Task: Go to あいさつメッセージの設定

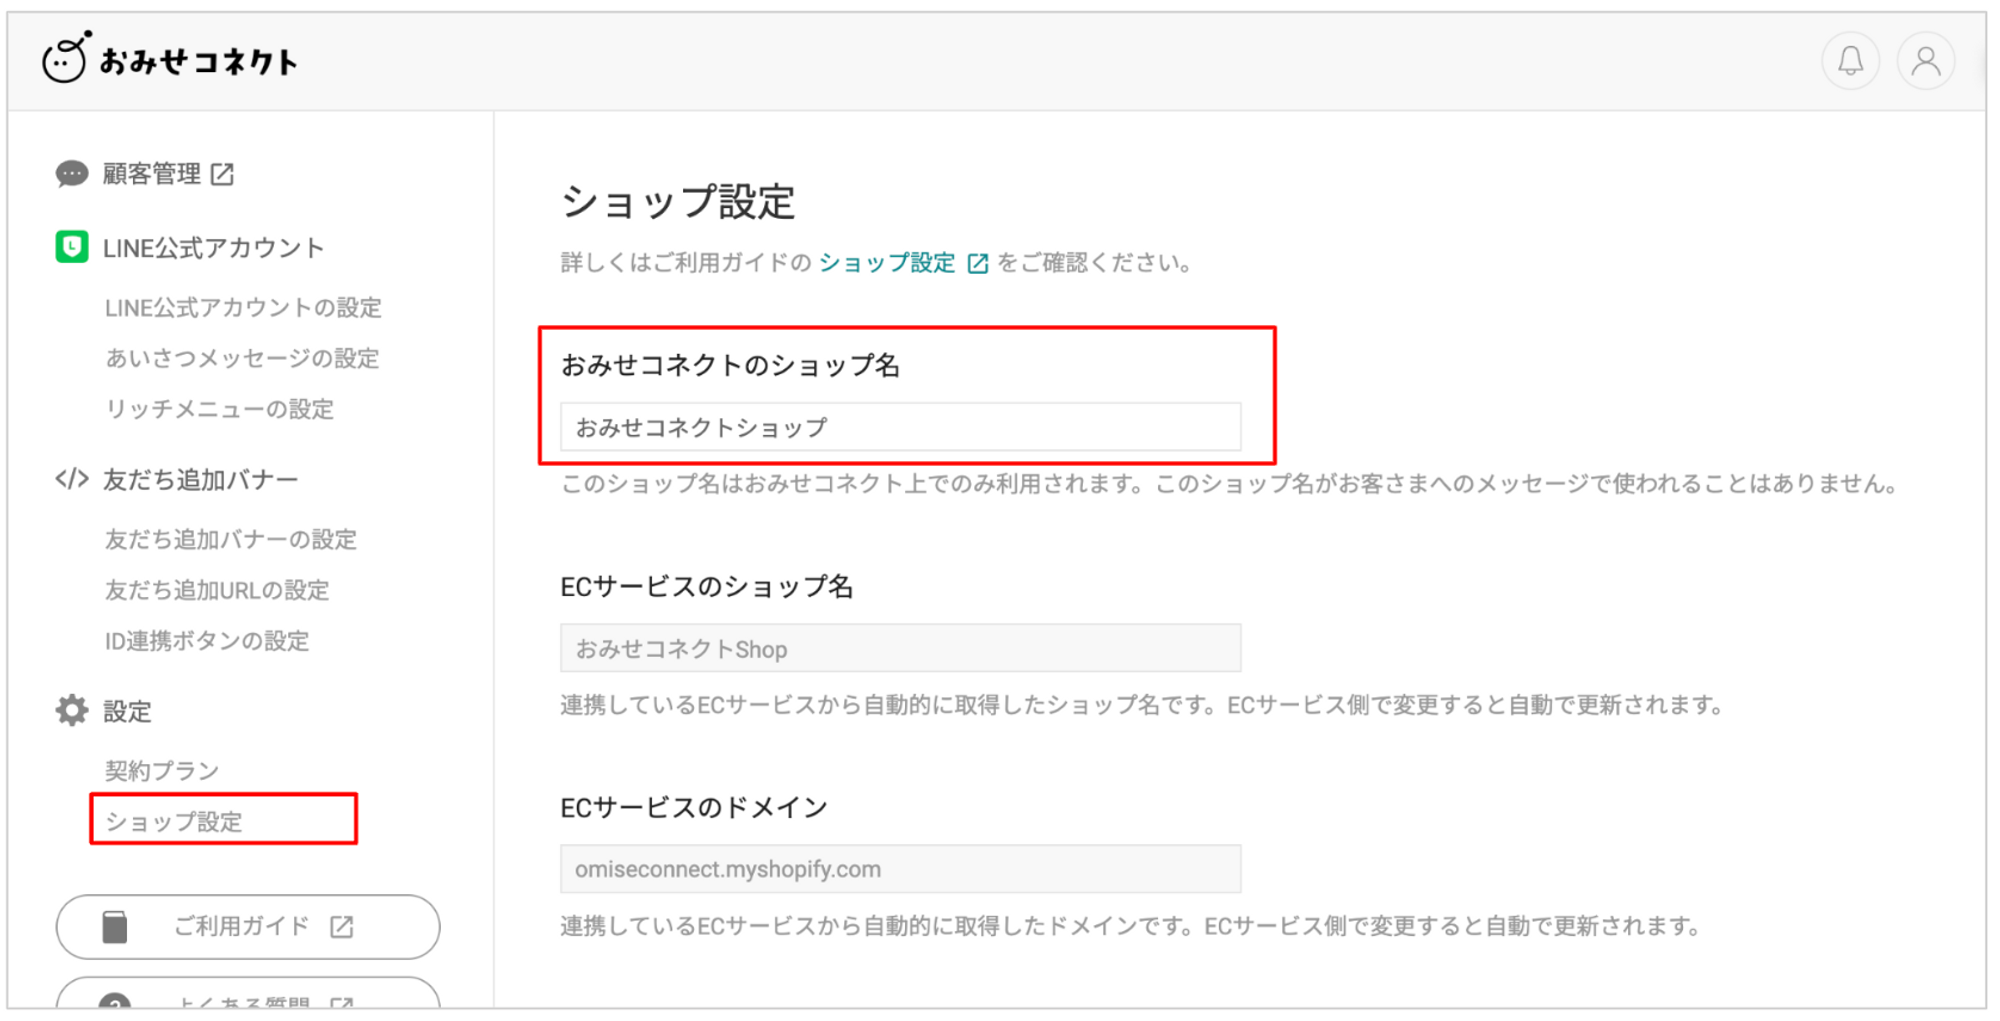Action: pos(243,358)
